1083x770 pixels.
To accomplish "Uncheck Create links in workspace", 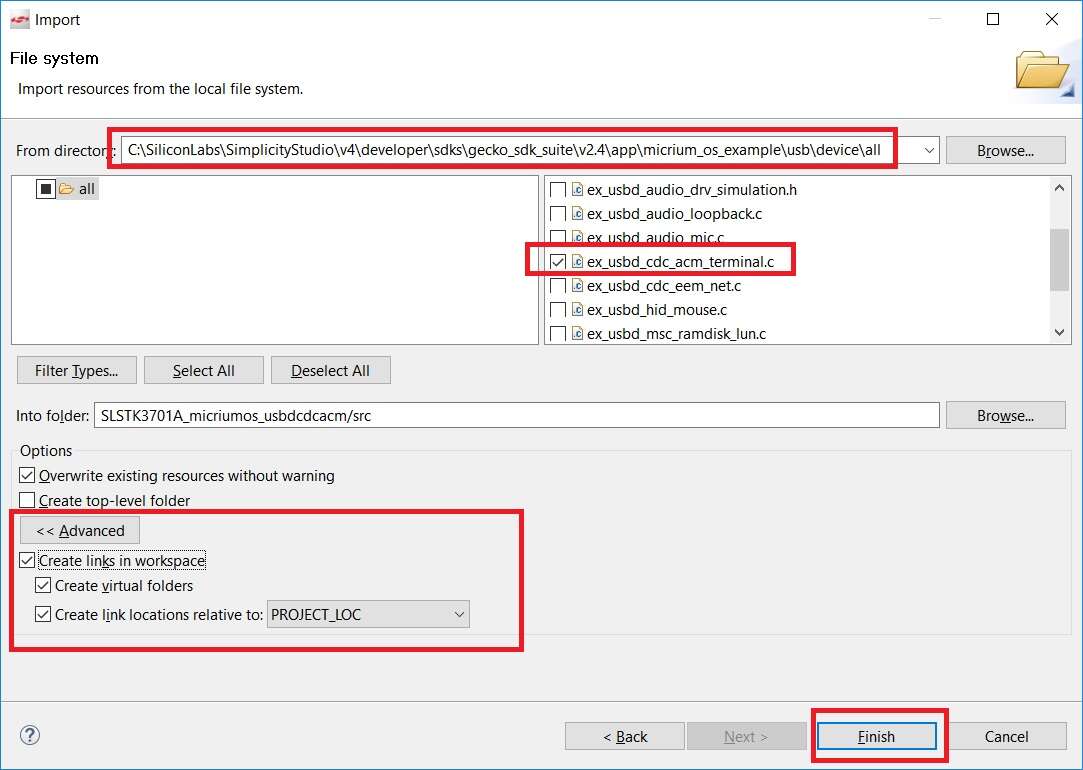I will pyautogui.click(x=27, y=560).
